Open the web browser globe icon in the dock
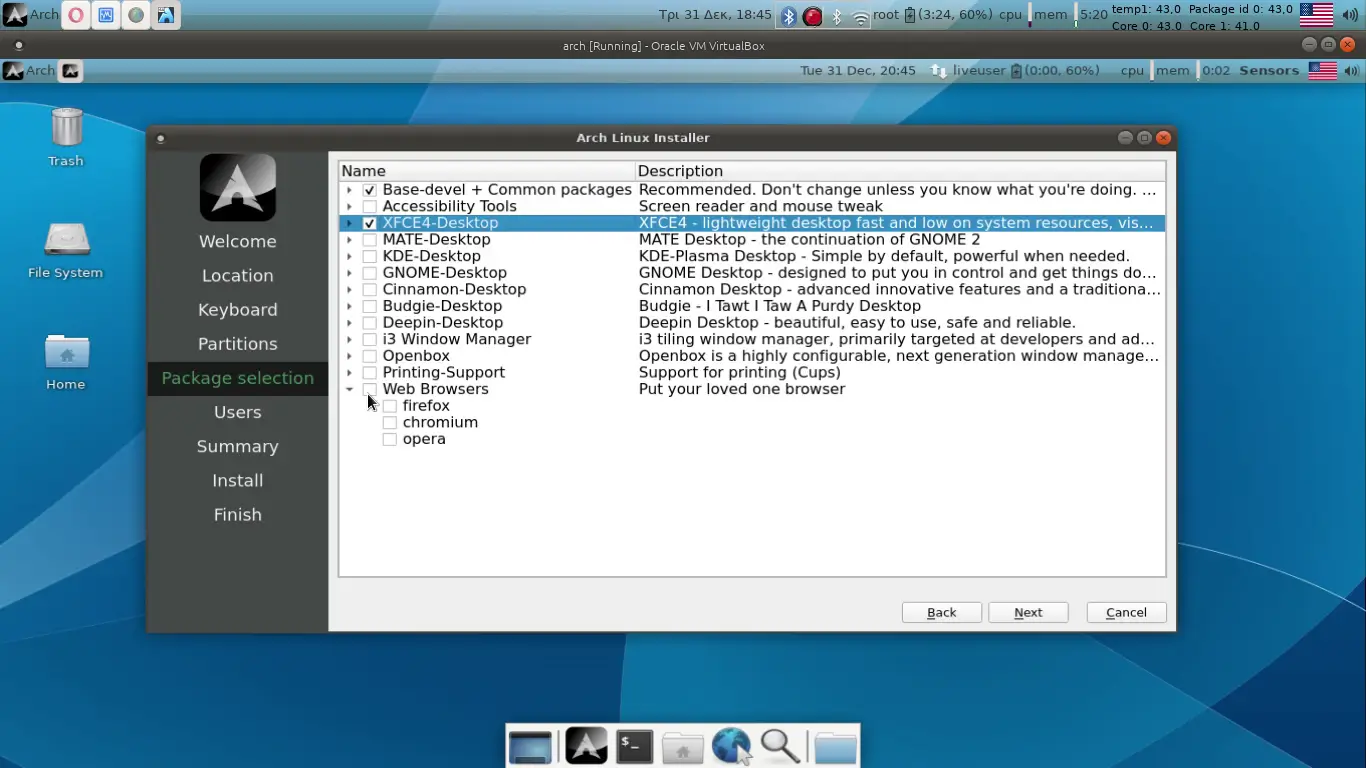This screenshot has height=768, width=1366. click(x=731, y=744)
